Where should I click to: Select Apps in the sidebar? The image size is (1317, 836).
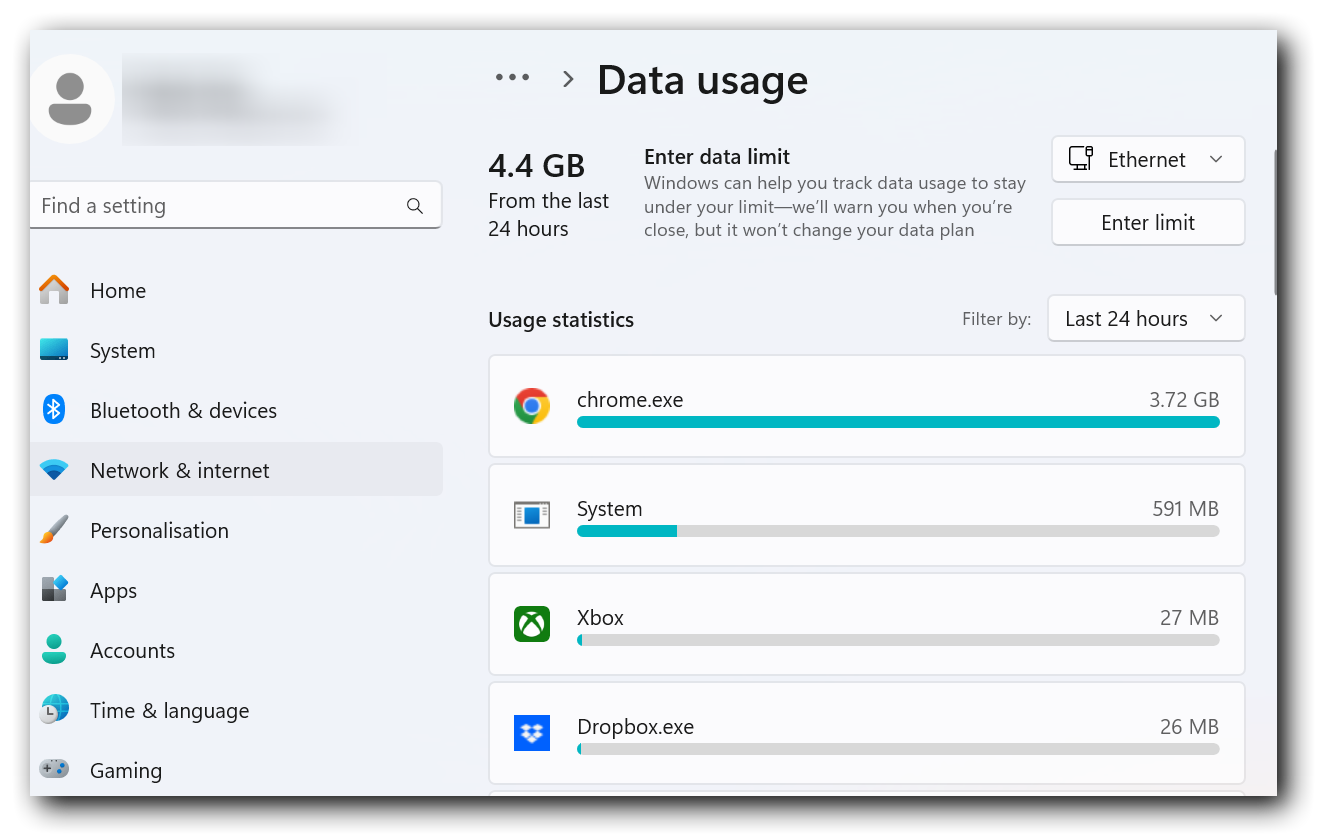click(113, 590)
